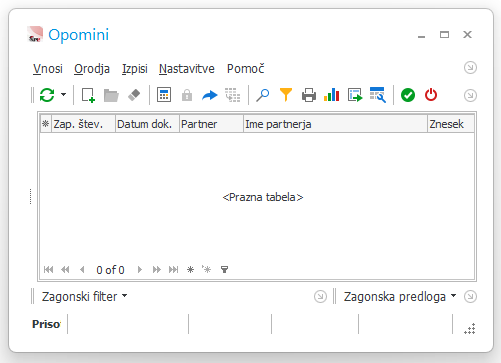501x363 pixels.
Task: Click customize arrow after Zagonska predloga
Action: (470, 296)
